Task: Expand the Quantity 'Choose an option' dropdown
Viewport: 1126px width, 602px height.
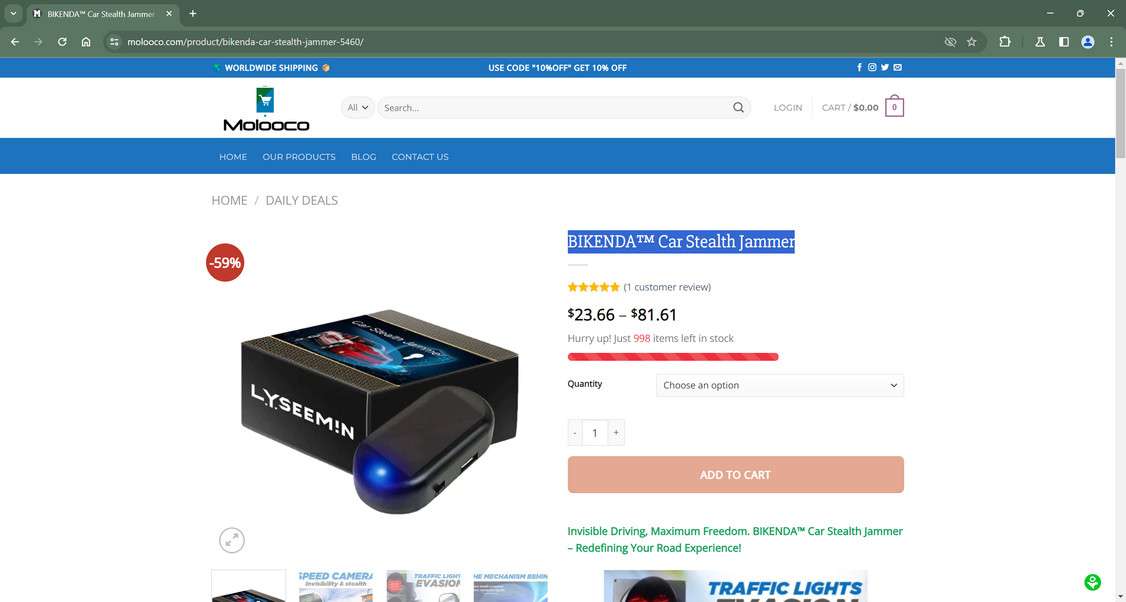Action: click(x=780, y=385)
